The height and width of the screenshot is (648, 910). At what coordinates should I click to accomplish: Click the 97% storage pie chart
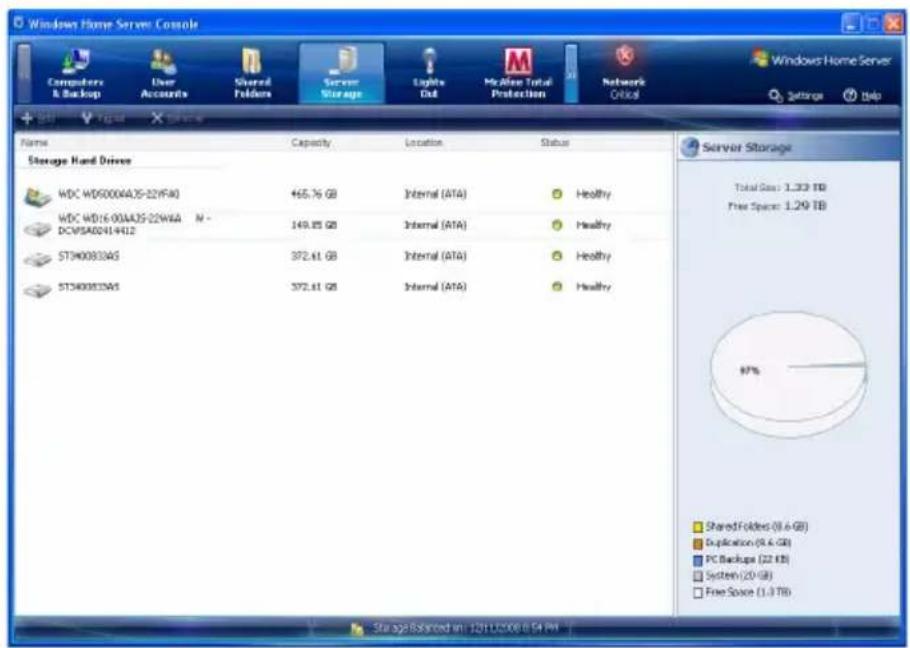click(x=789, y=374)
